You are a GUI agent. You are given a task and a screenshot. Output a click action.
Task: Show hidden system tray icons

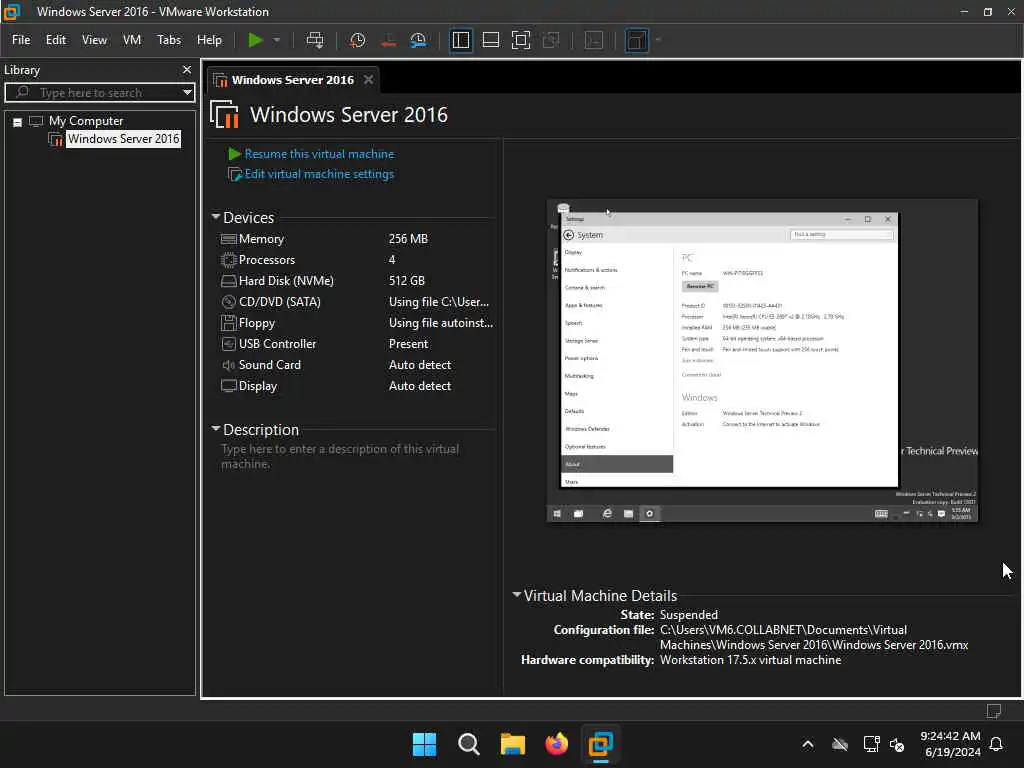(808, 744)
